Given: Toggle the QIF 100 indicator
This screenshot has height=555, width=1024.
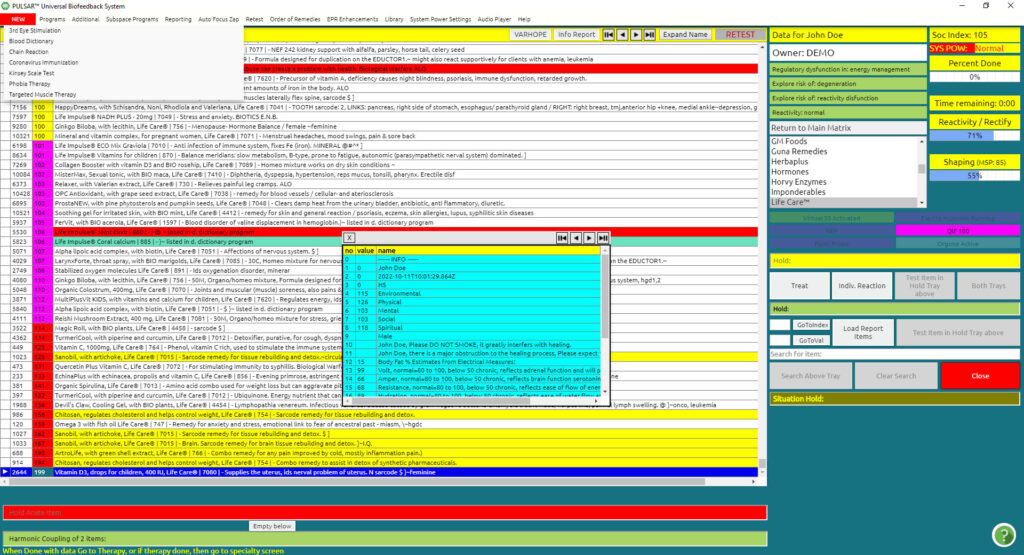Looking at the screenshot, I should click(957, 230).
